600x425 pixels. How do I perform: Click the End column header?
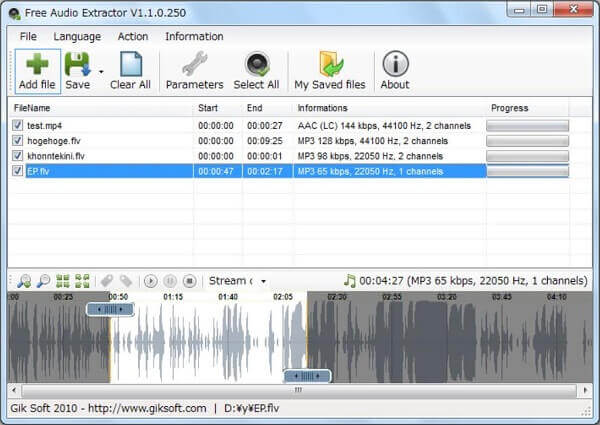(x=267, y=108)
